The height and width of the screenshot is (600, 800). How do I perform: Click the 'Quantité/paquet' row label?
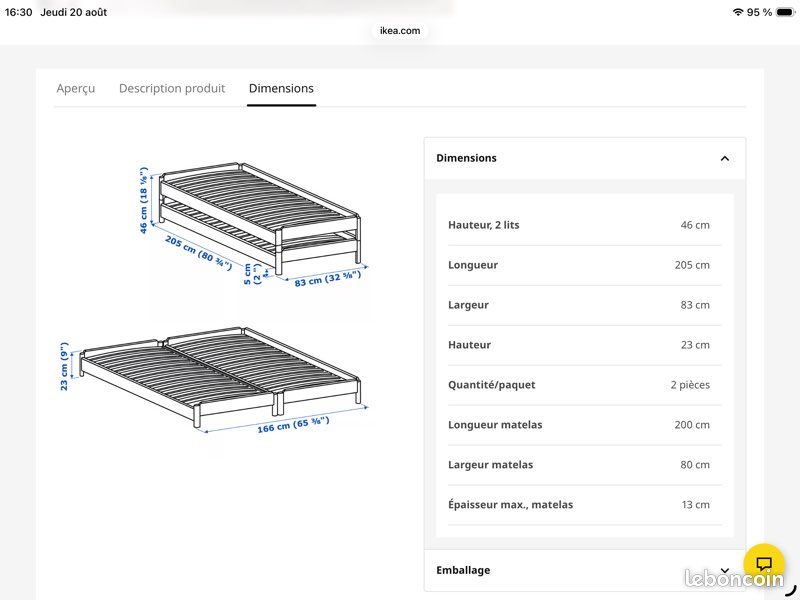(x=492, y=385)
